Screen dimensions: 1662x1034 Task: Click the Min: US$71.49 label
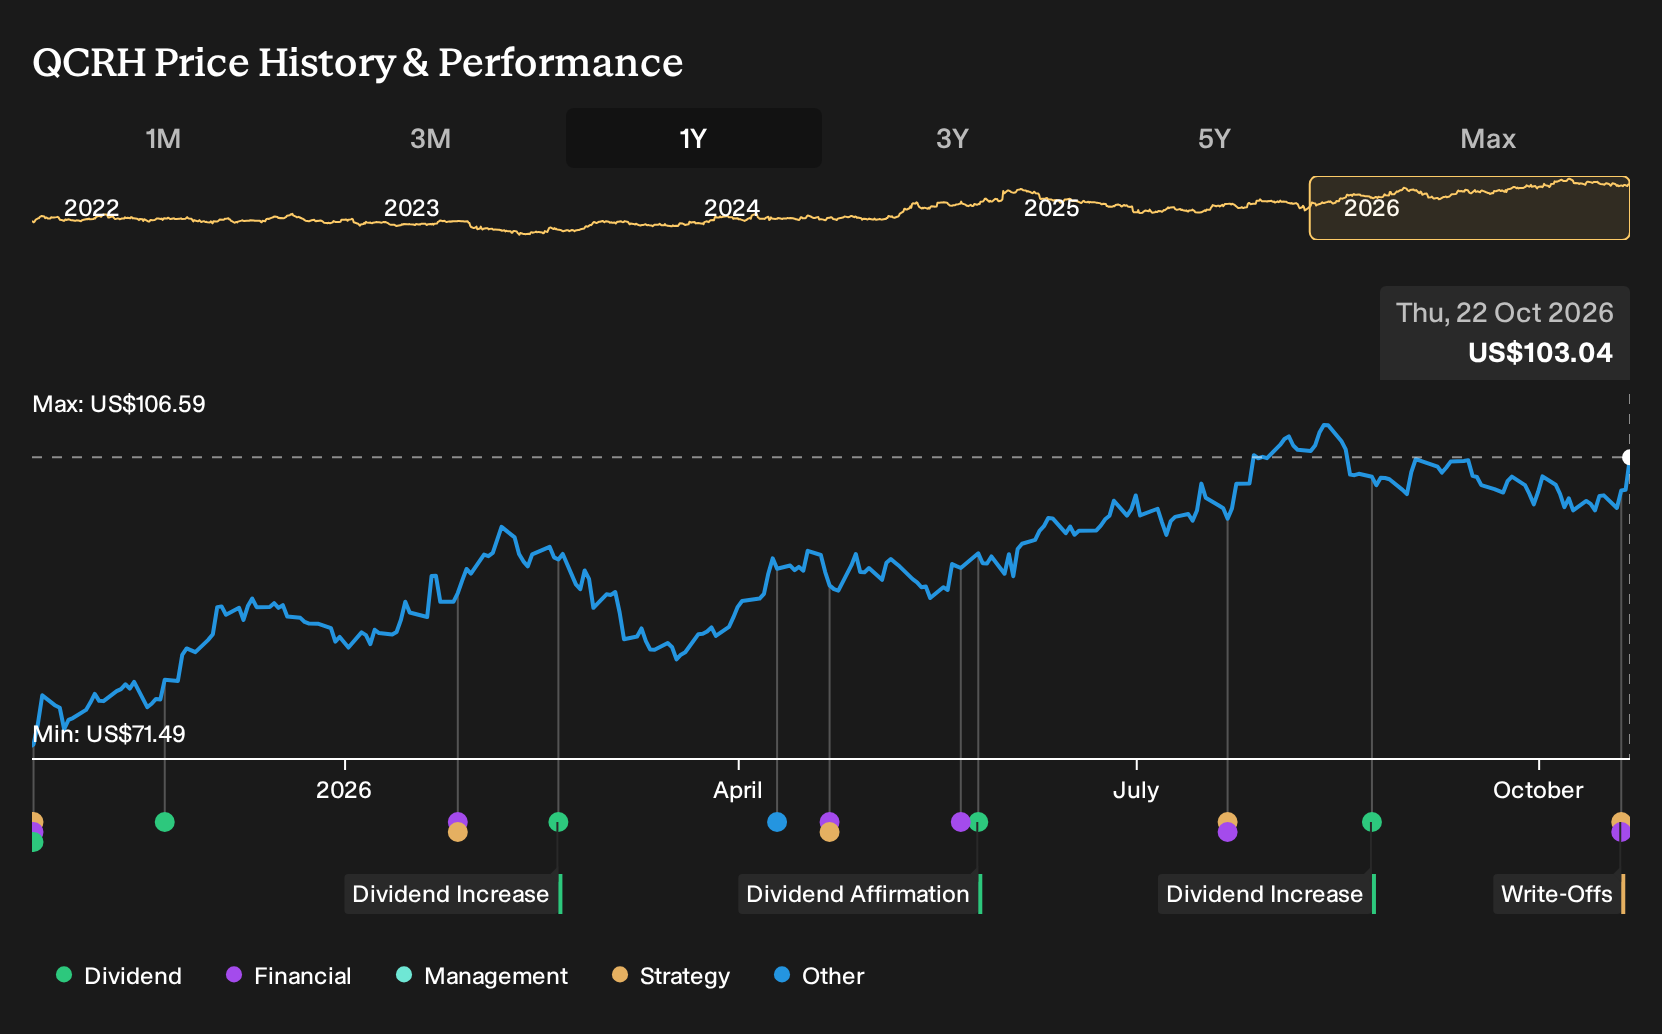tap(109, 734)
